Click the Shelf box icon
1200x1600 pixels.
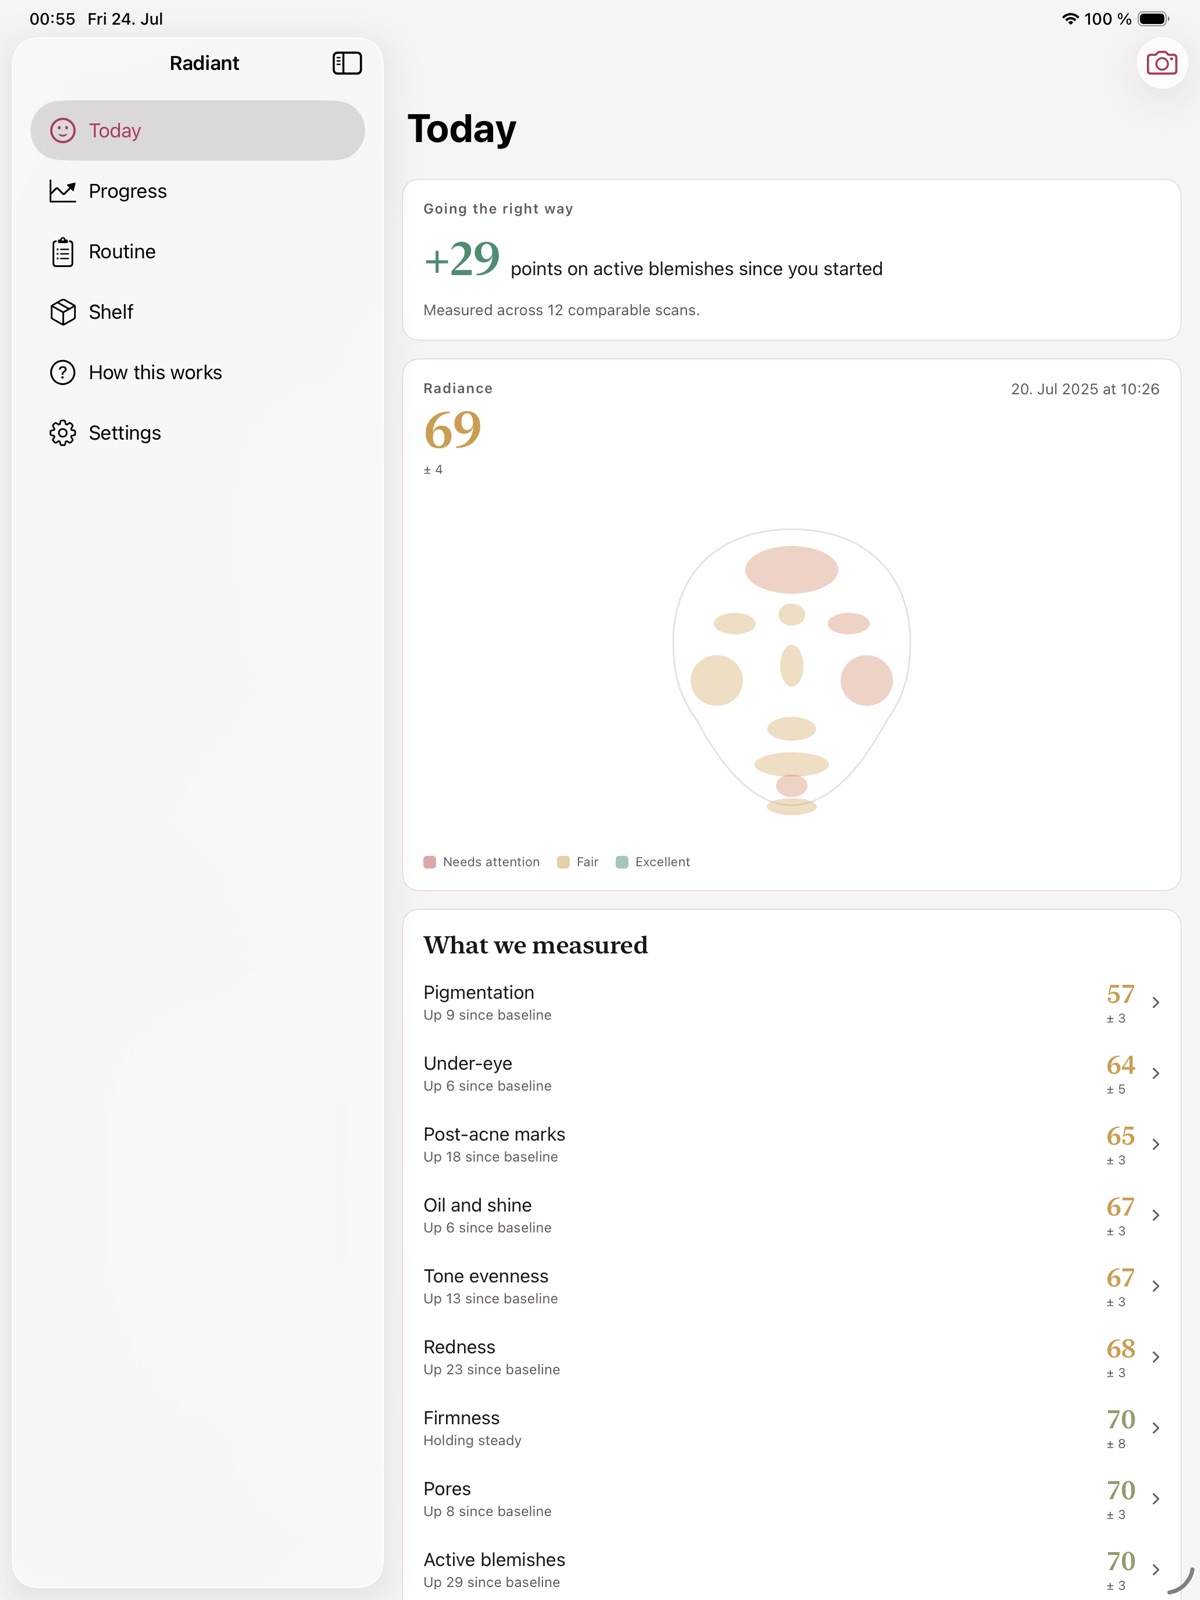(63, 312)
